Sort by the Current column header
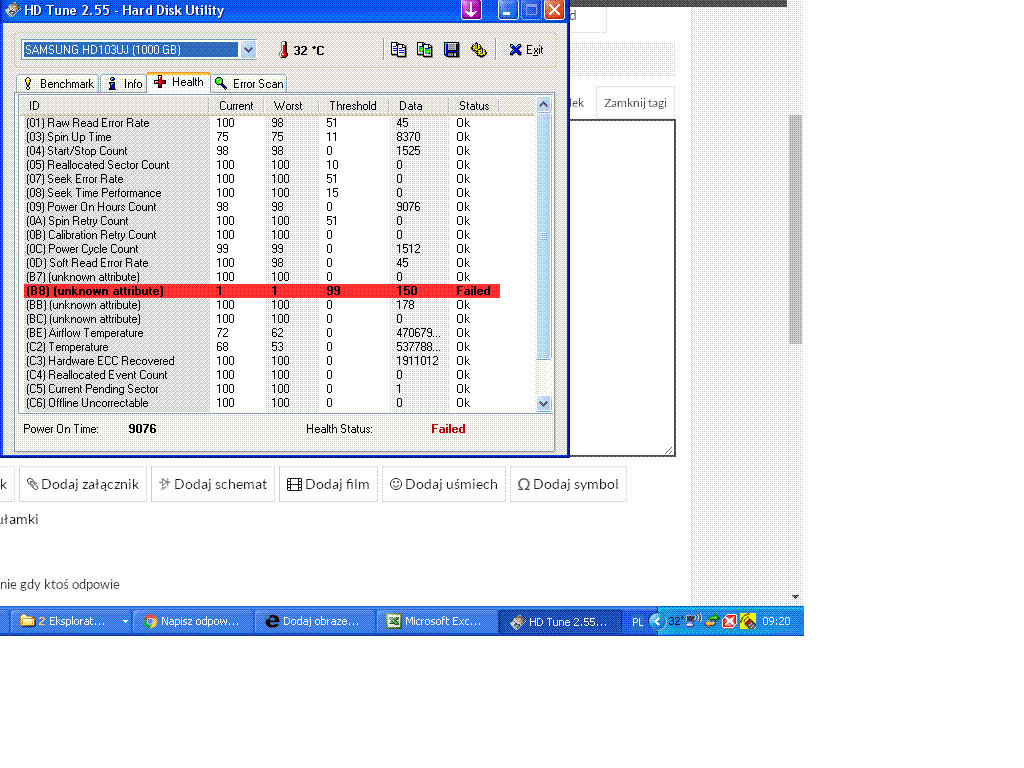This screenshot has height=768, width=1024. point(236,106)
